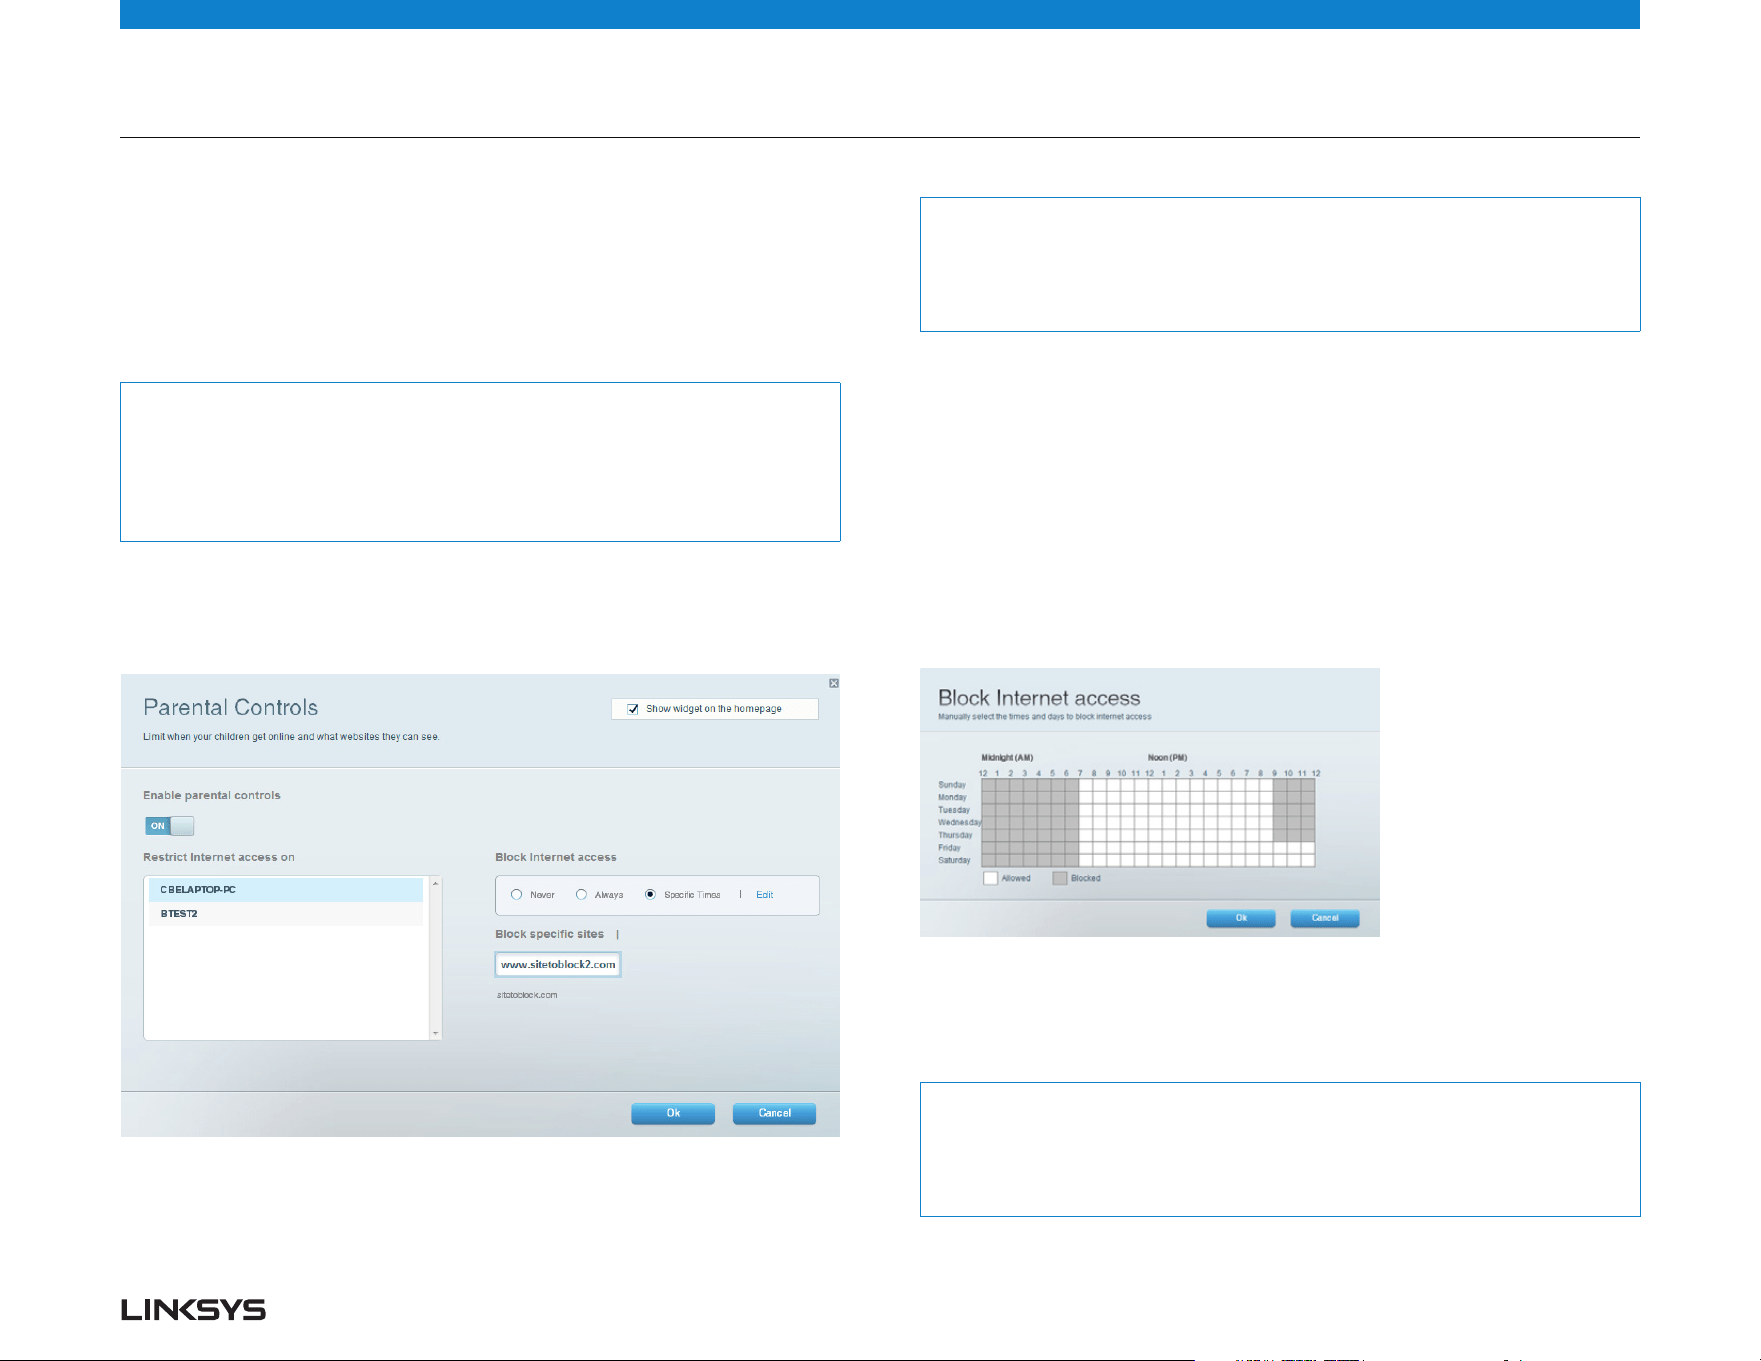
Task: Choose Specific Times radio option
Action: coord(650,895)
